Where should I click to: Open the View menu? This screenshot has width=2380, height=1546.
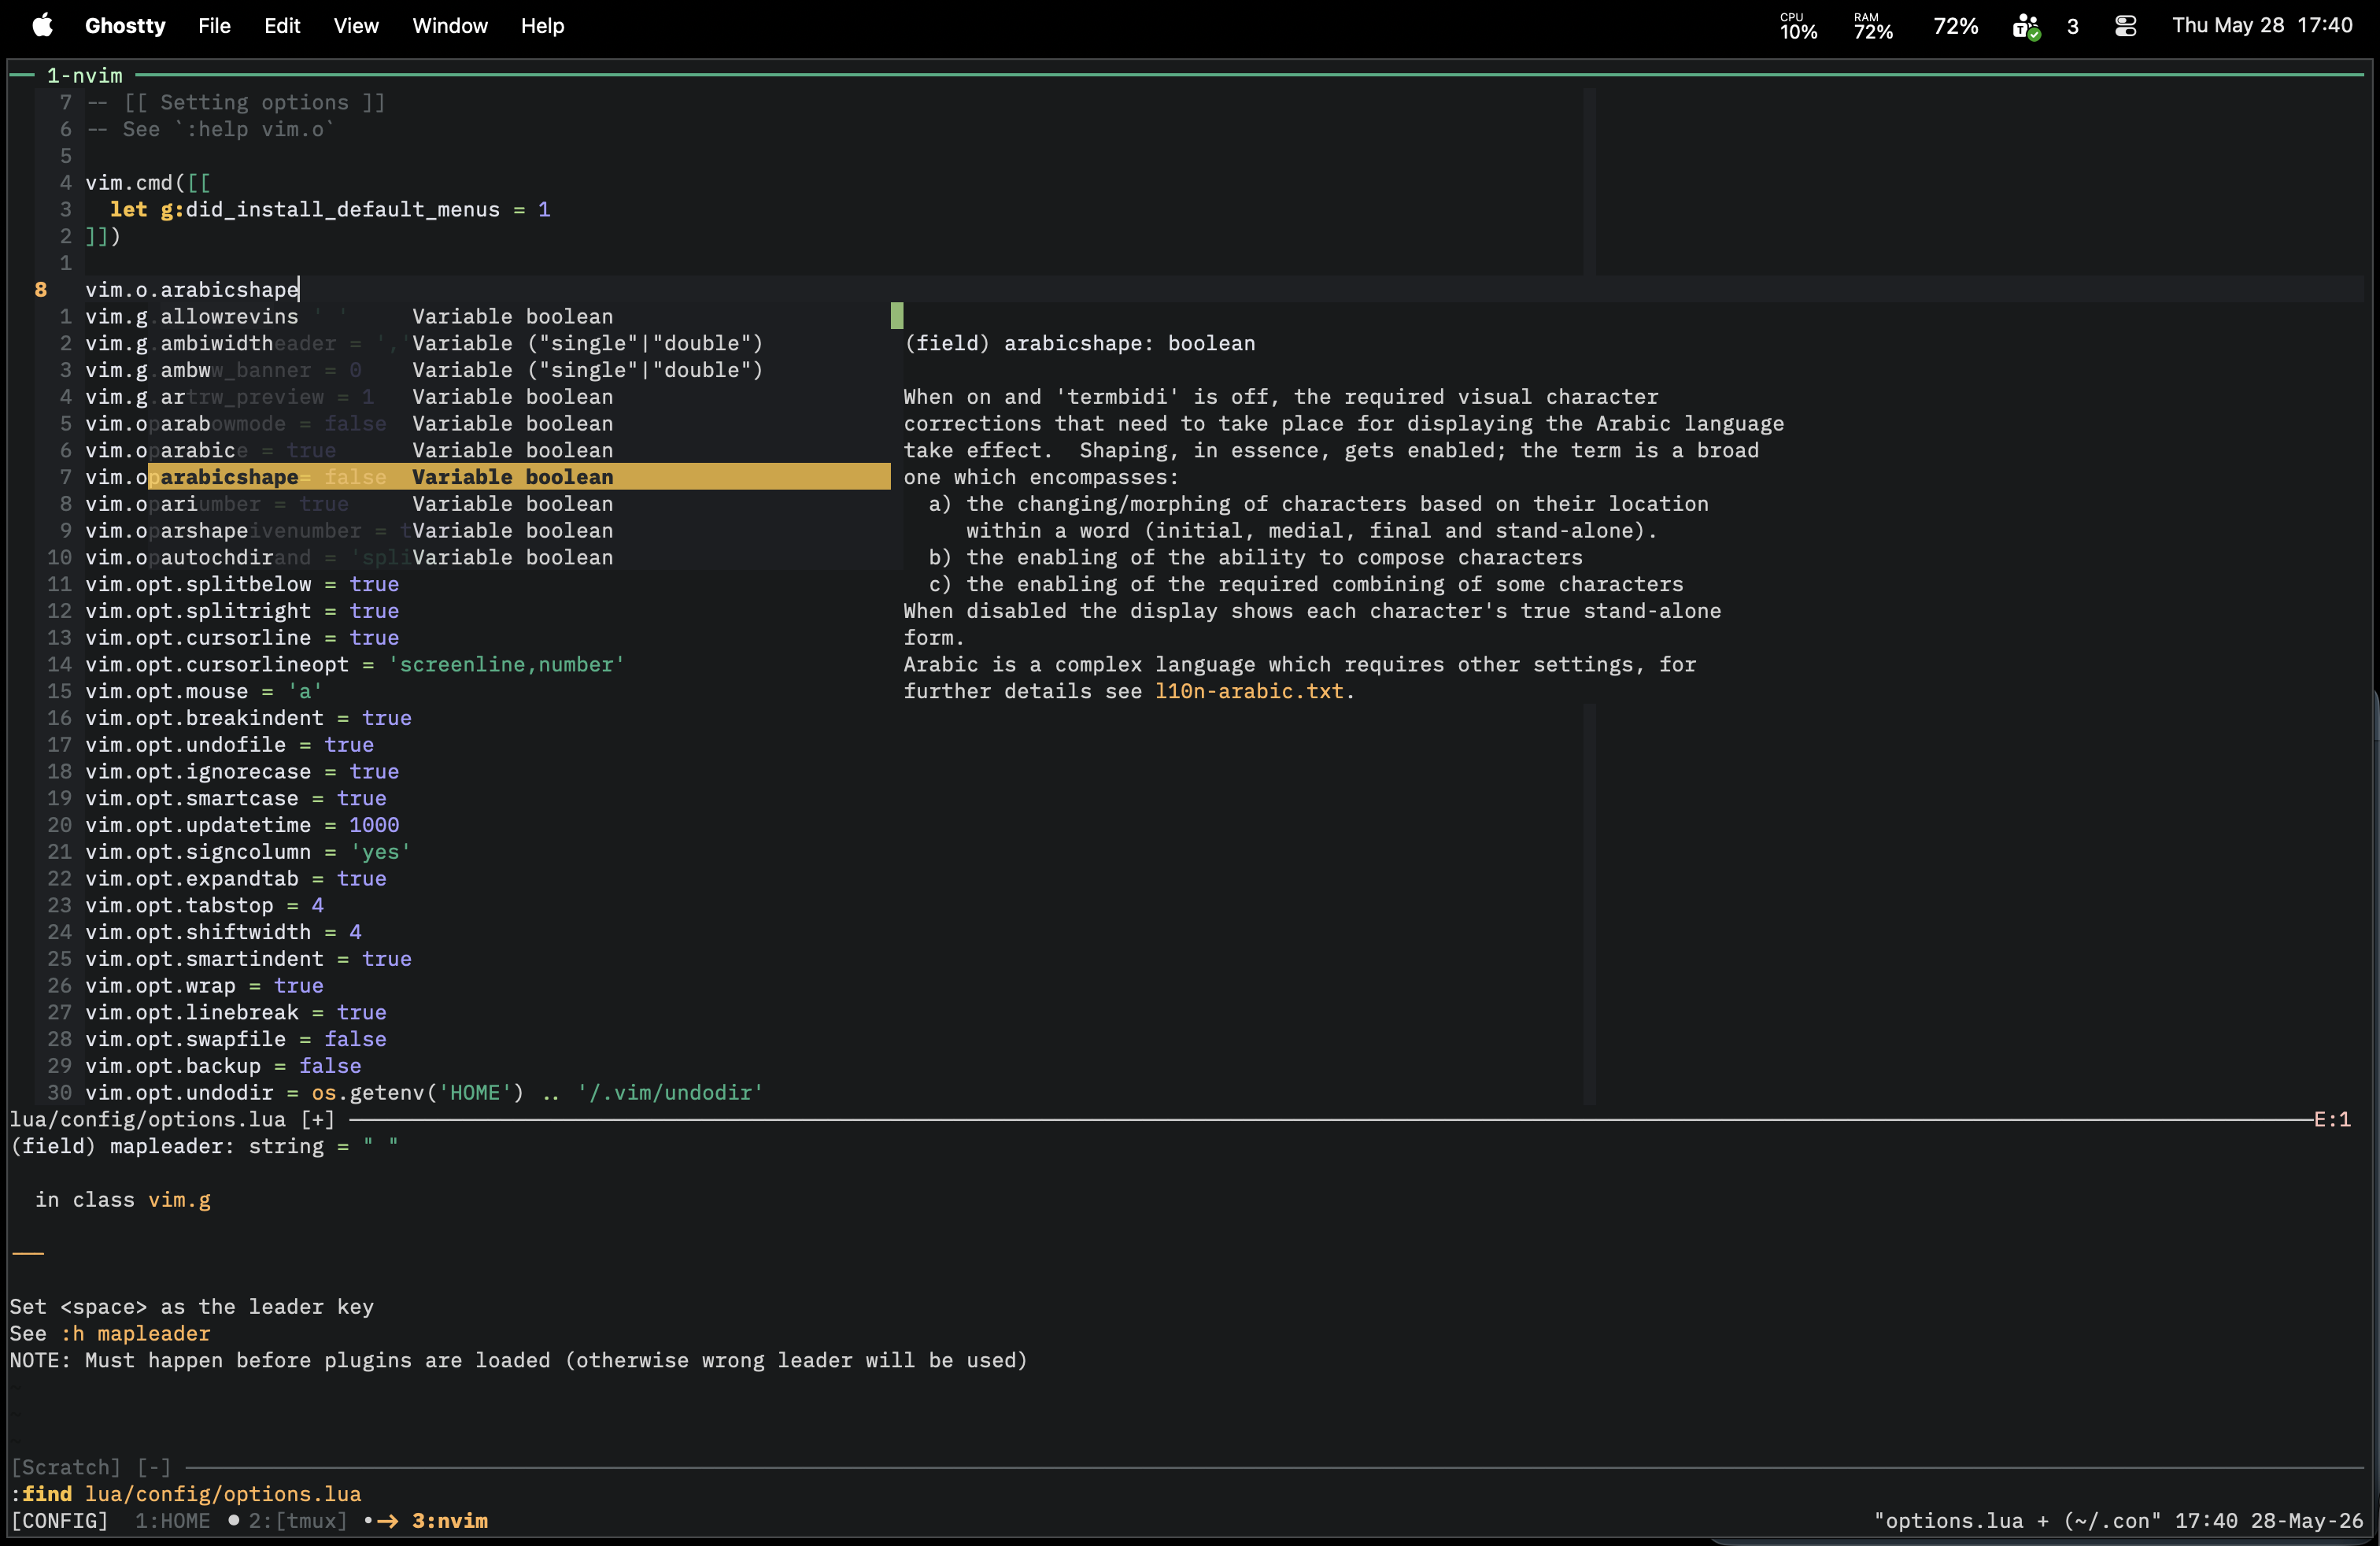pos(356,26)
